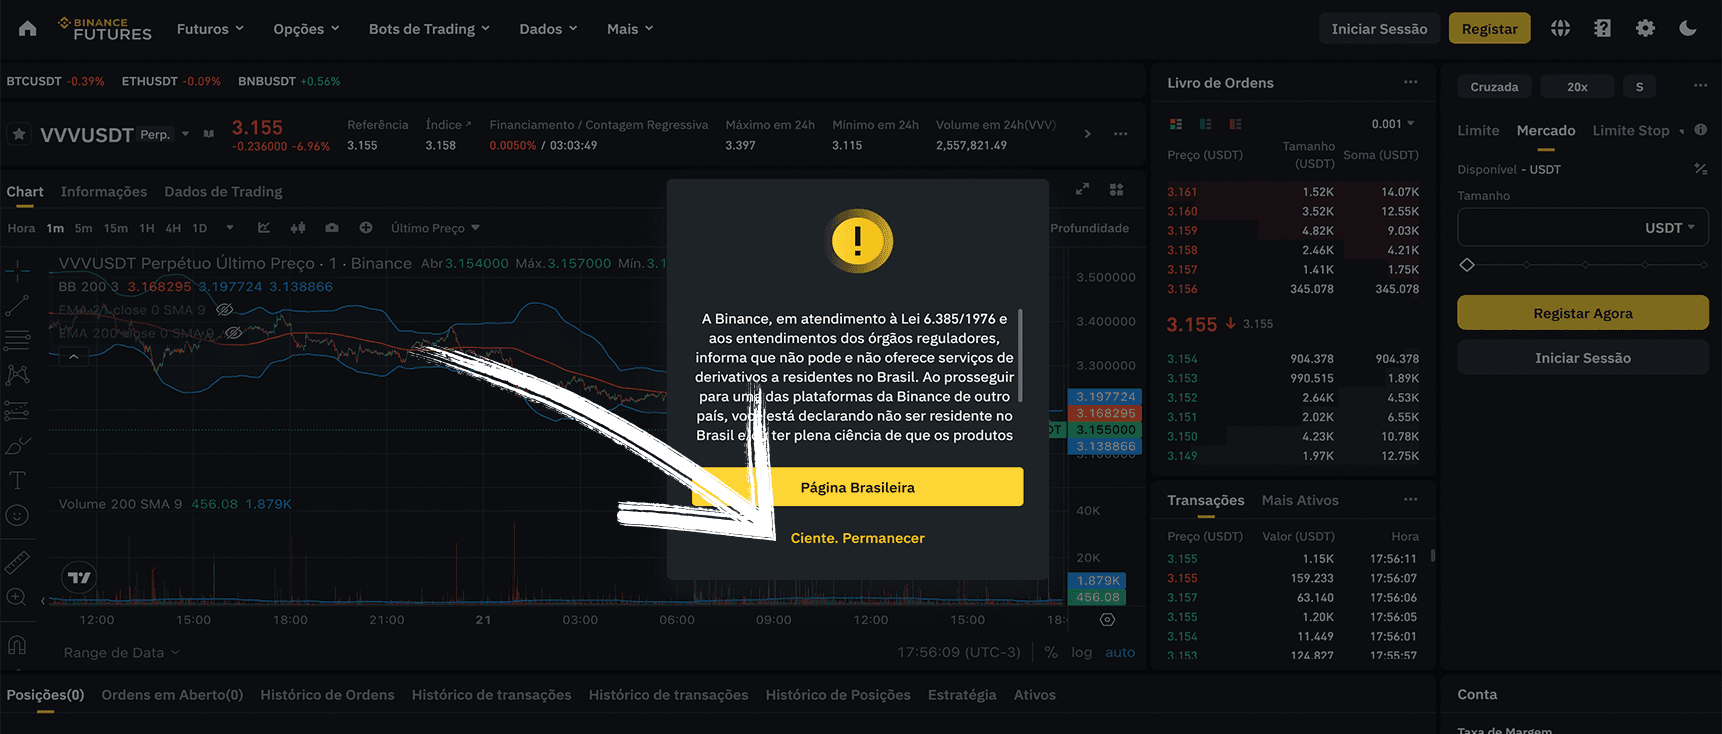Screen dimensions: 1722x734
Task: Open the Último Preço dropdown
Action: point(436,228)
